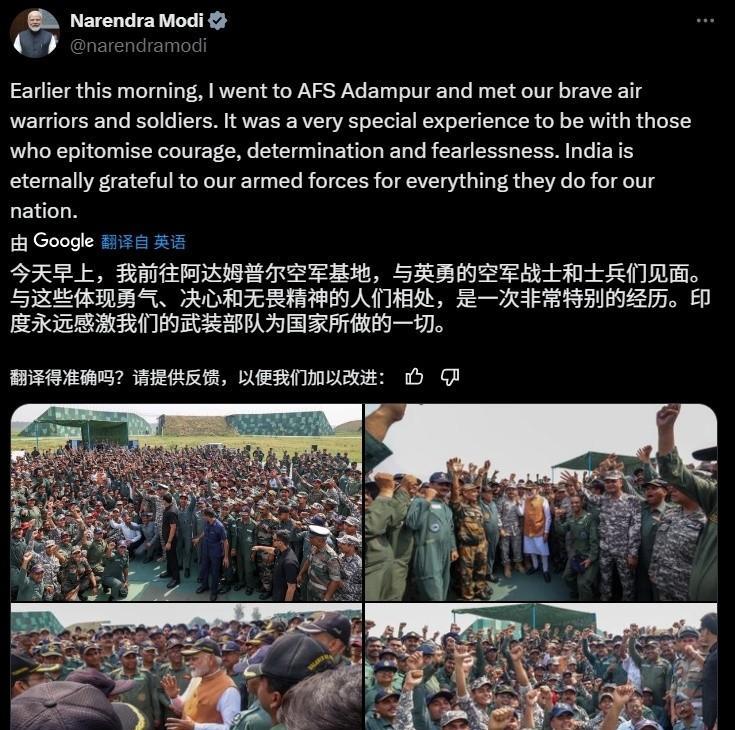Click the English tweet text about AFS Adampur
The width and height of the screenshot is (735, 730).
(x=350, y=151)
